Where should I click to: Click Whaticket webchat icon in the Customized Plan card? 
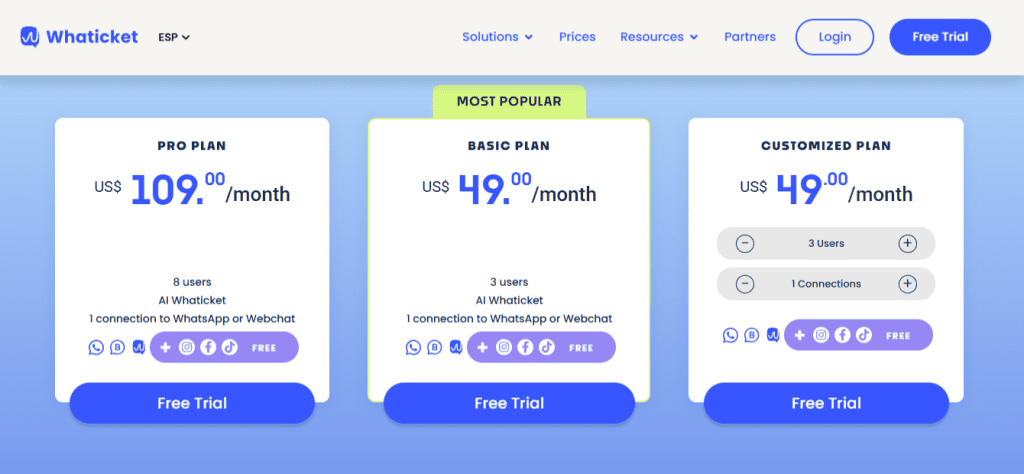click(x=772, y=336)
